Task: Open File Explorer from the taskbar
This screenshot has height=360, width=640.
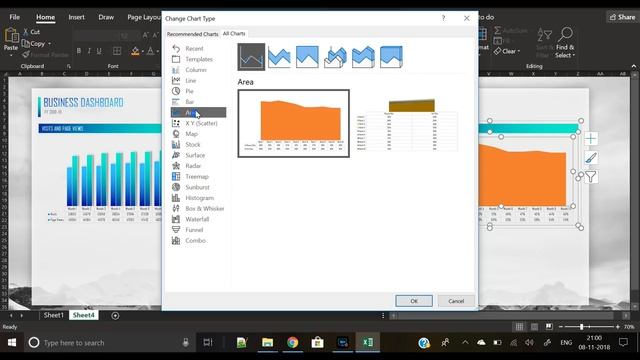Action: pos(267,342)
